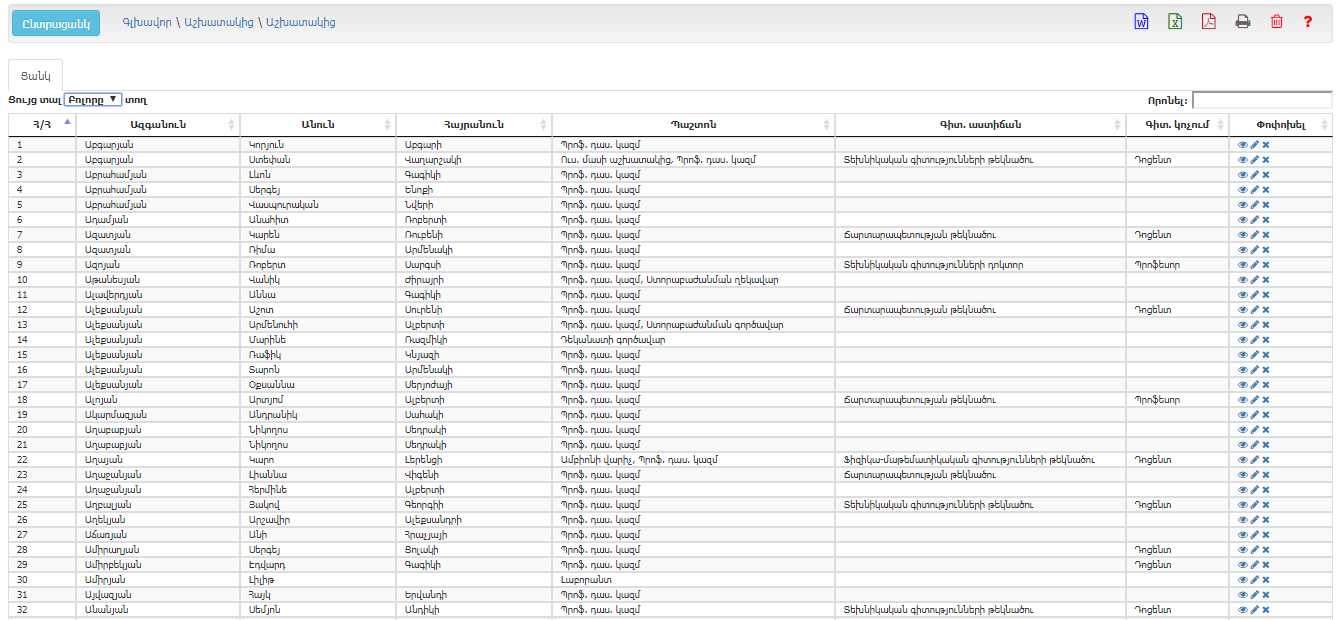The width and height of the screenshot is (1338, 620).
Task: Sort by the Հ/Հ number column
Action: 41,124
